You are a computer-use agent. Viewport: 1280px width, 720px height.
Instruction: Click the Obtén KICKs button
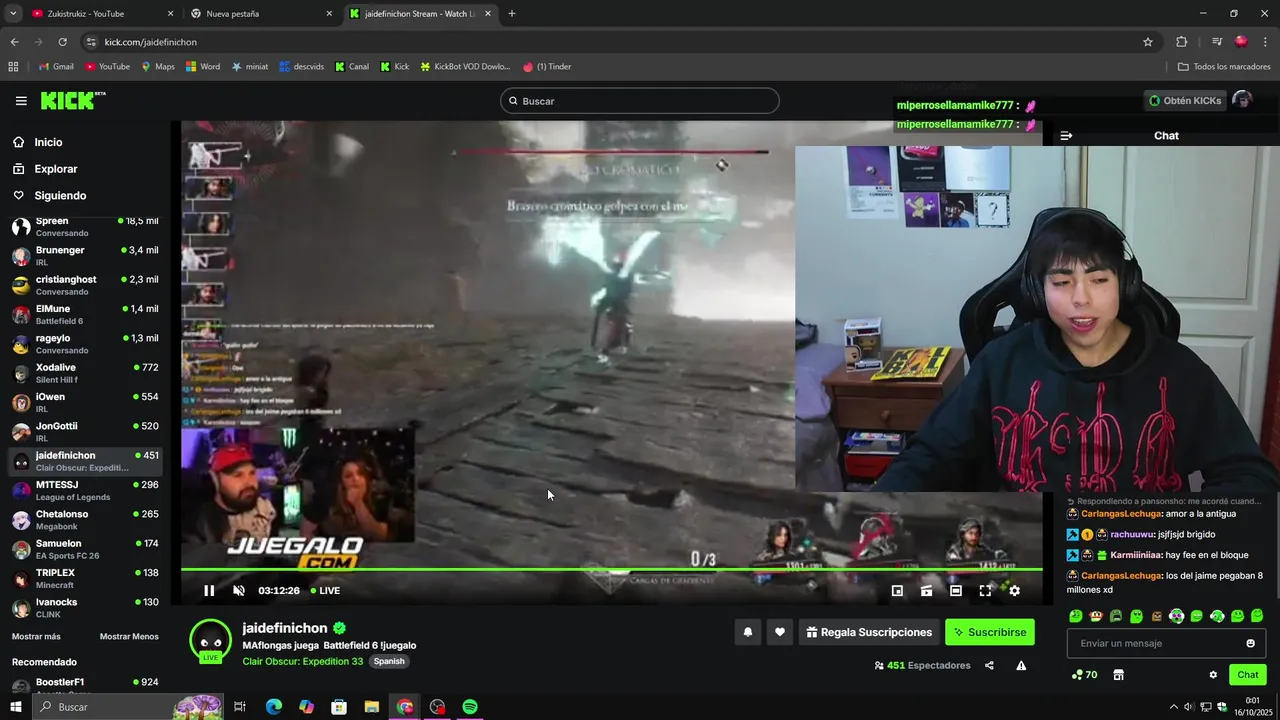[1185, 100]
